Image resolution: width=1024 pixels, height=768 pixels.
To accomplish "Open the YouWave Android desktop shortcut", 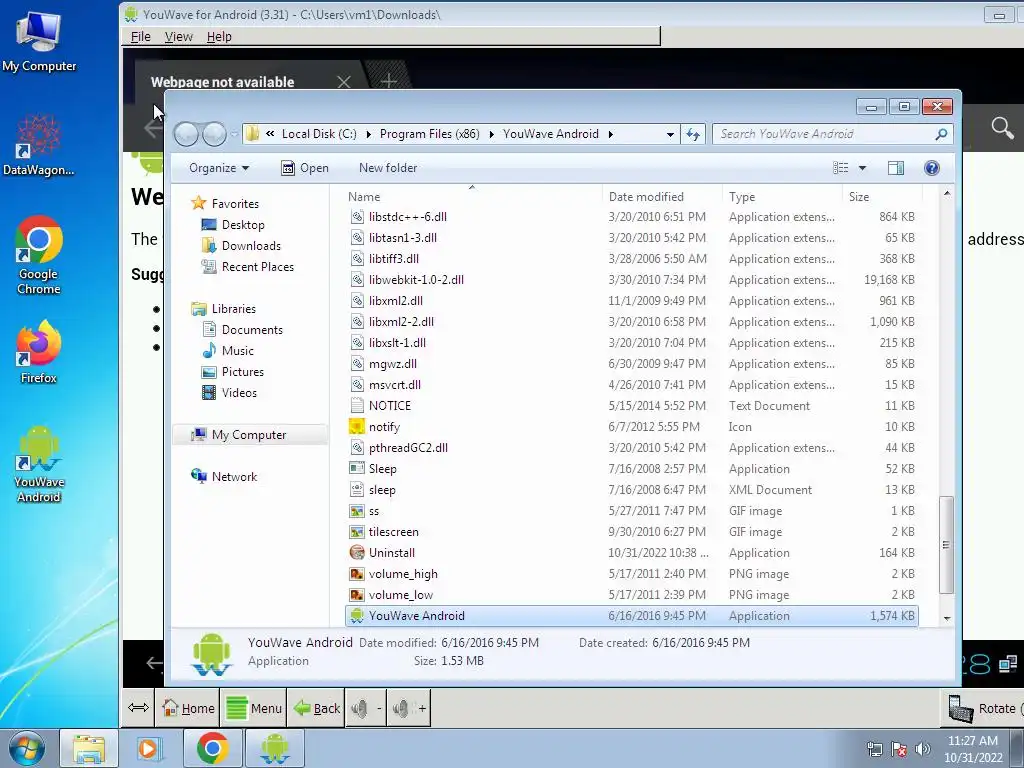I will (39, 464).
